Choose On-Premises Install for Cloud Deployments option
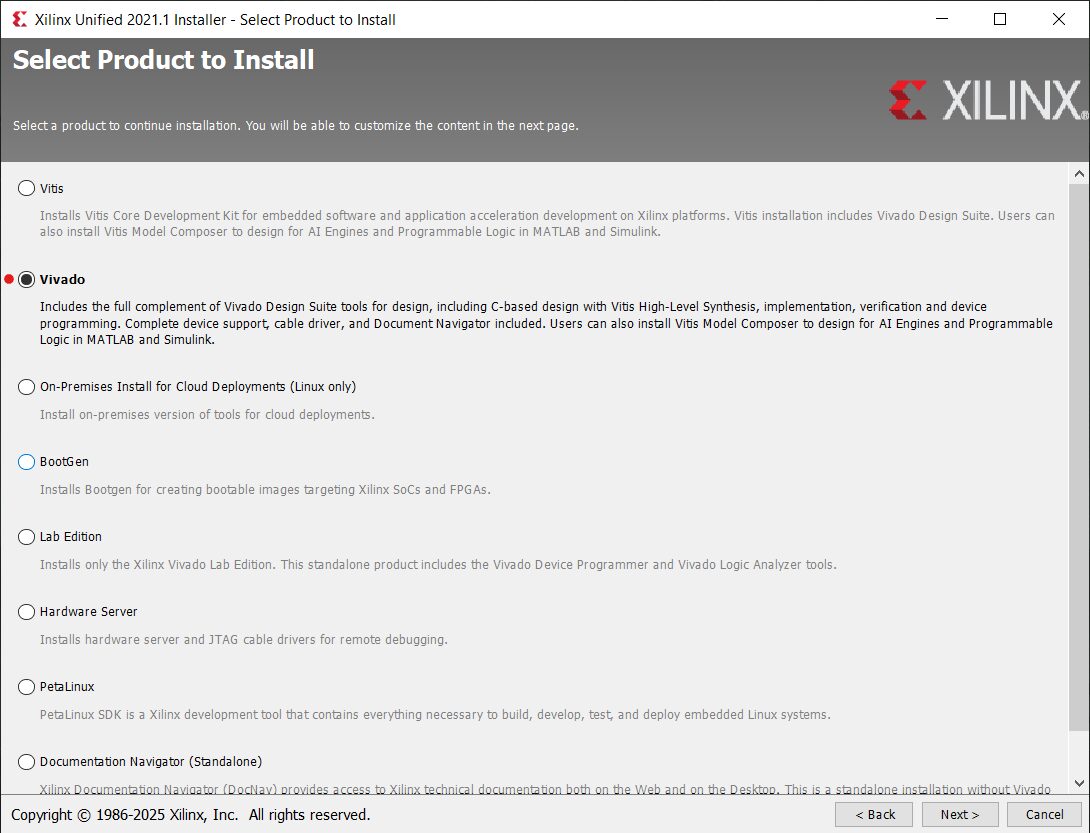Image resolution: width=1090 pixels, height=833 pixels. (x=26, y=387)
